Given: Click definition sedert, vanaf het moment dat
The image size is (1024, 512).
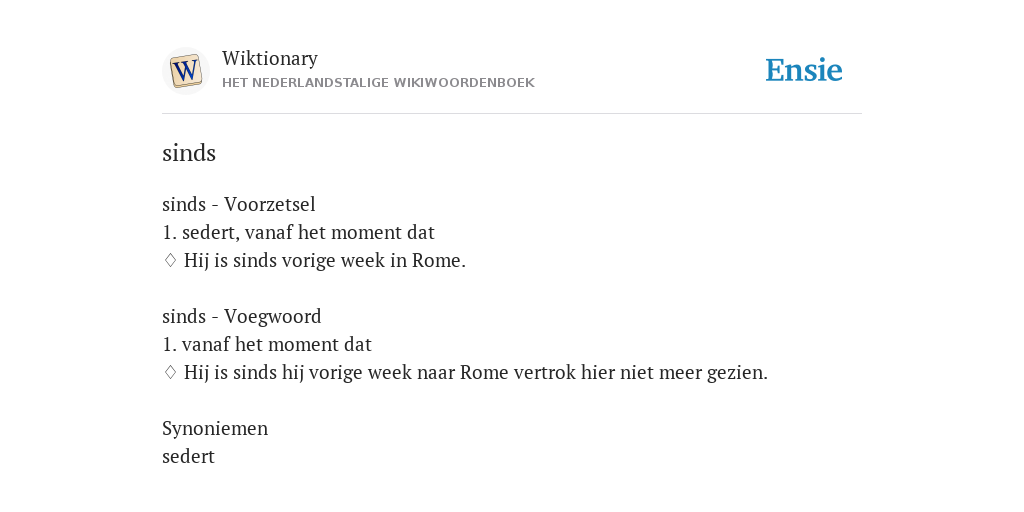Looking at the screenshot, I should coord(308,232).
